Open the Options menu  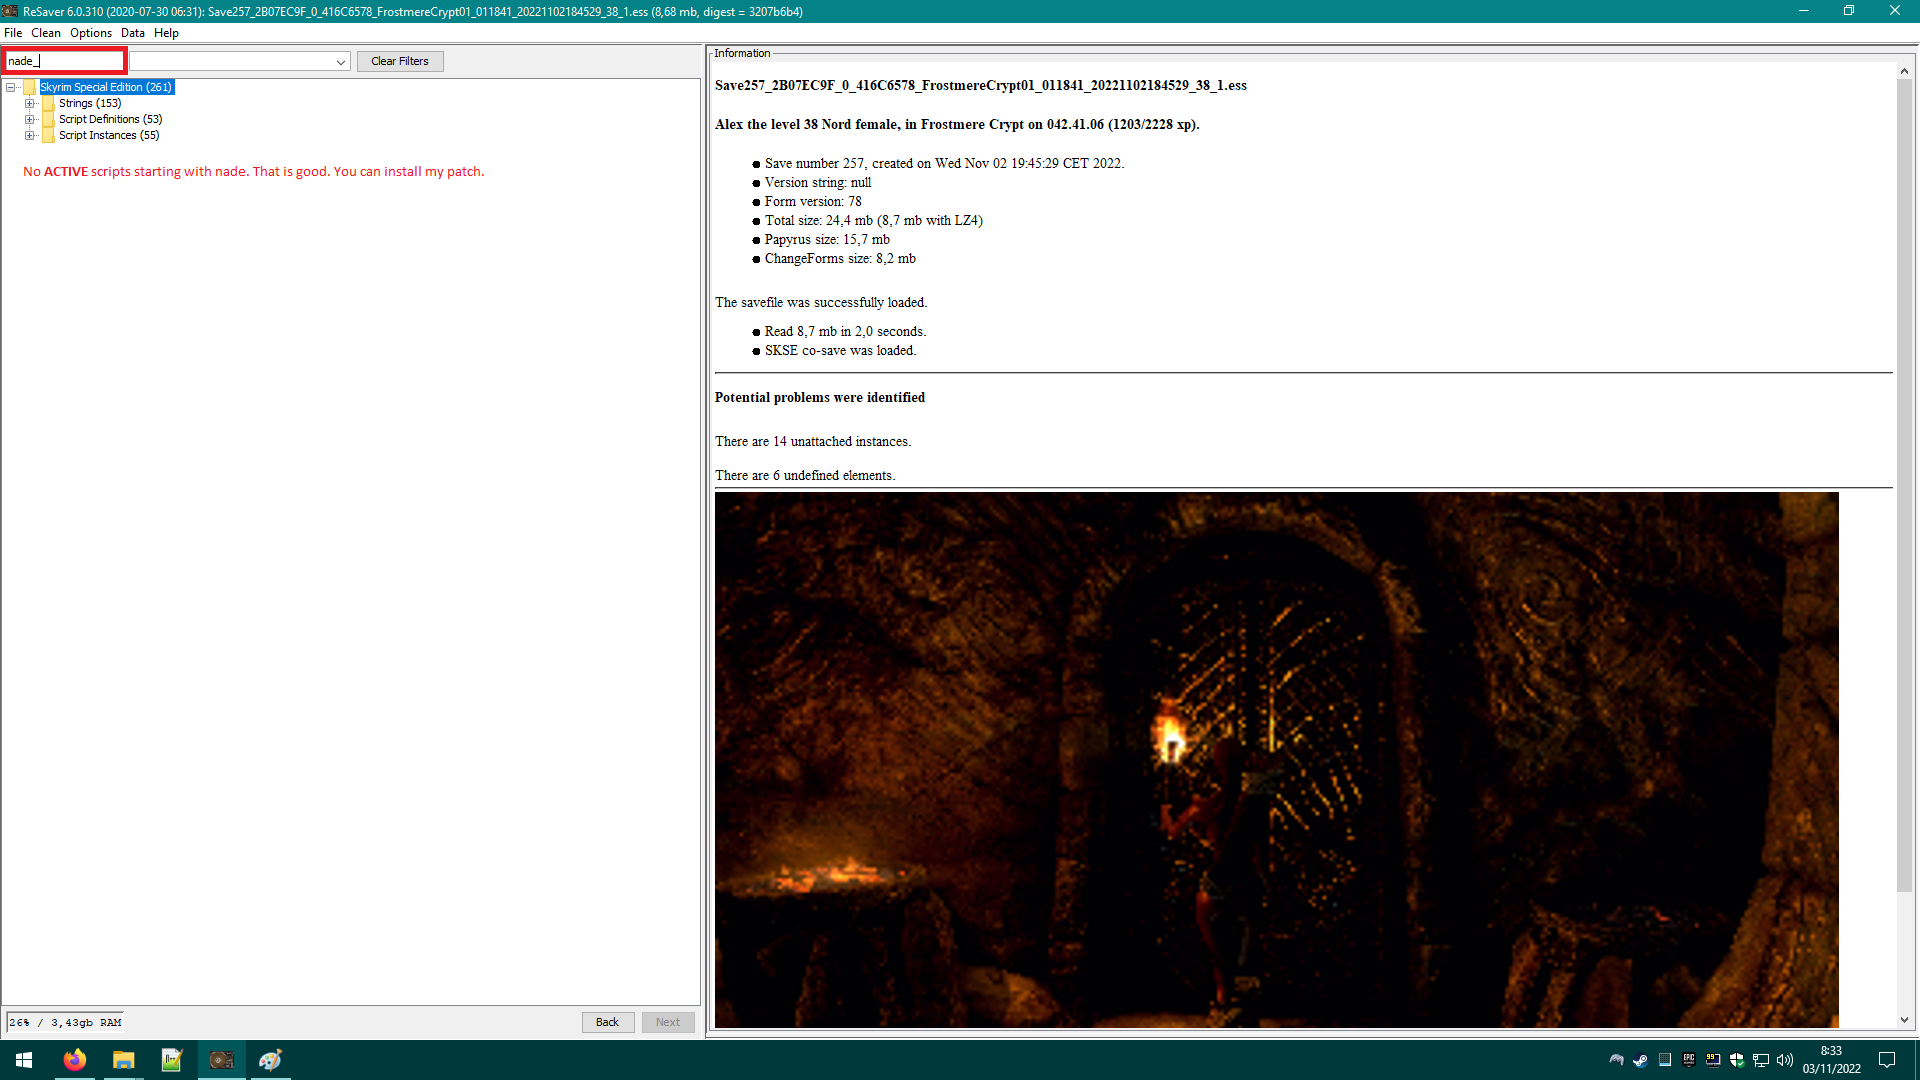click(x=91, y=33)
